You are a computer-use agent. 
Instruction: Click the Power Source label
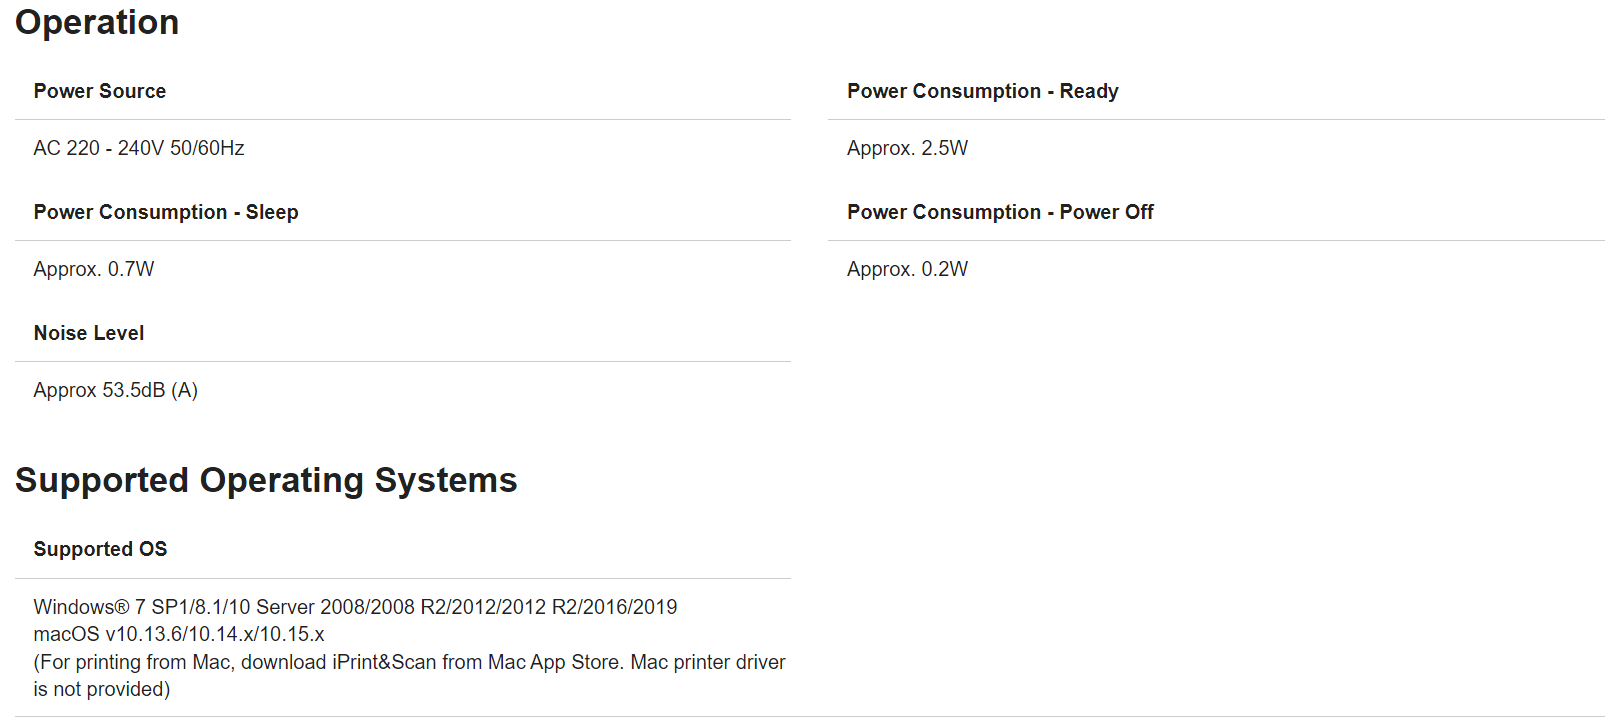pos(100,91)
